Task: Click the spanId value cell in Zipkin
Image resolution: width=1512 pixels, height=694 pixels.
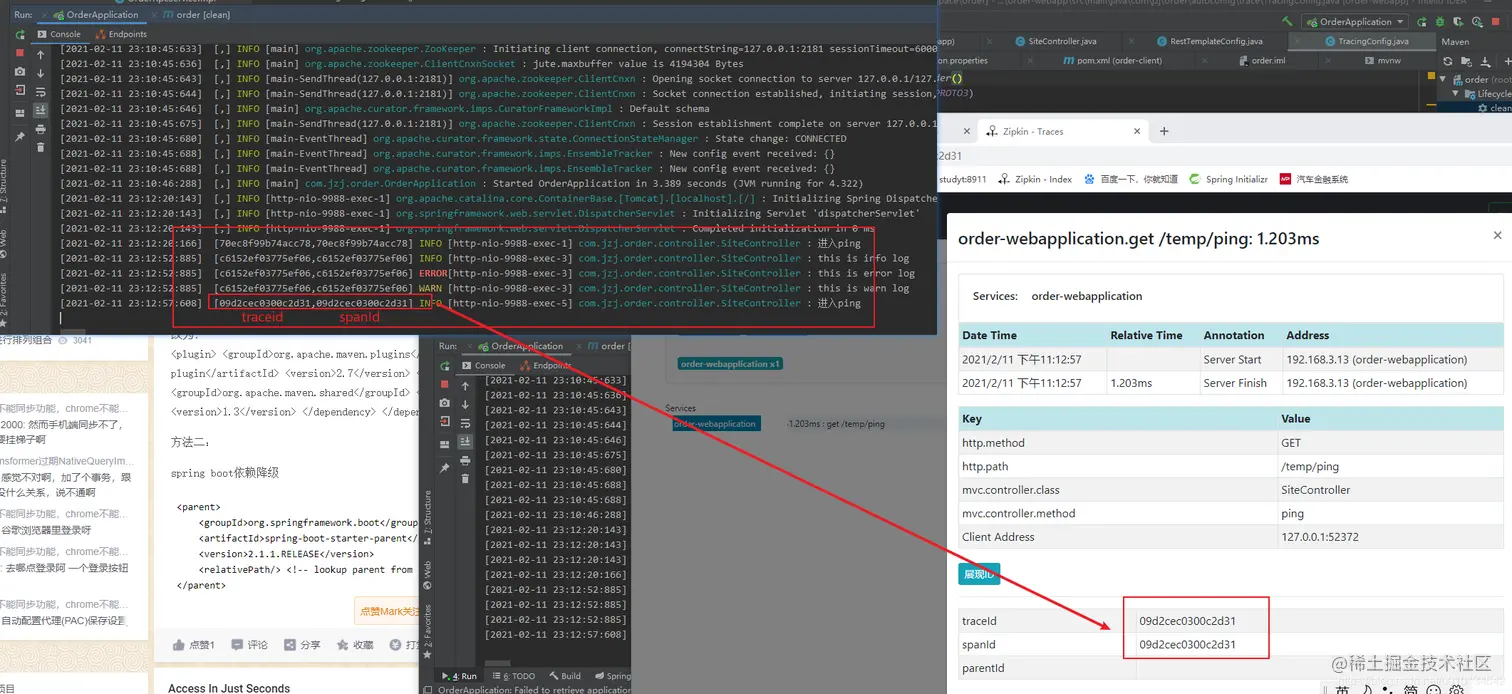Action: click(1320, 644)
